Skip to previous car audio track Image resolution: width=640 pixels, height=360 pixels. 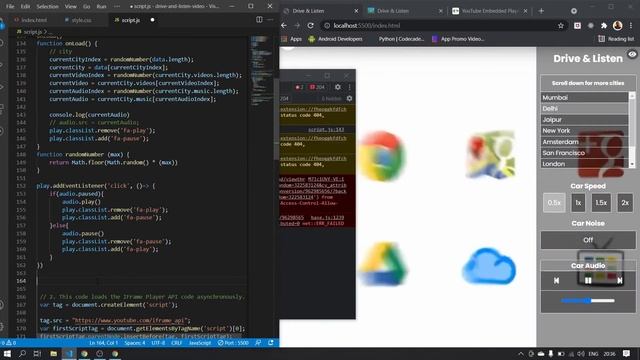pos(556,280)
